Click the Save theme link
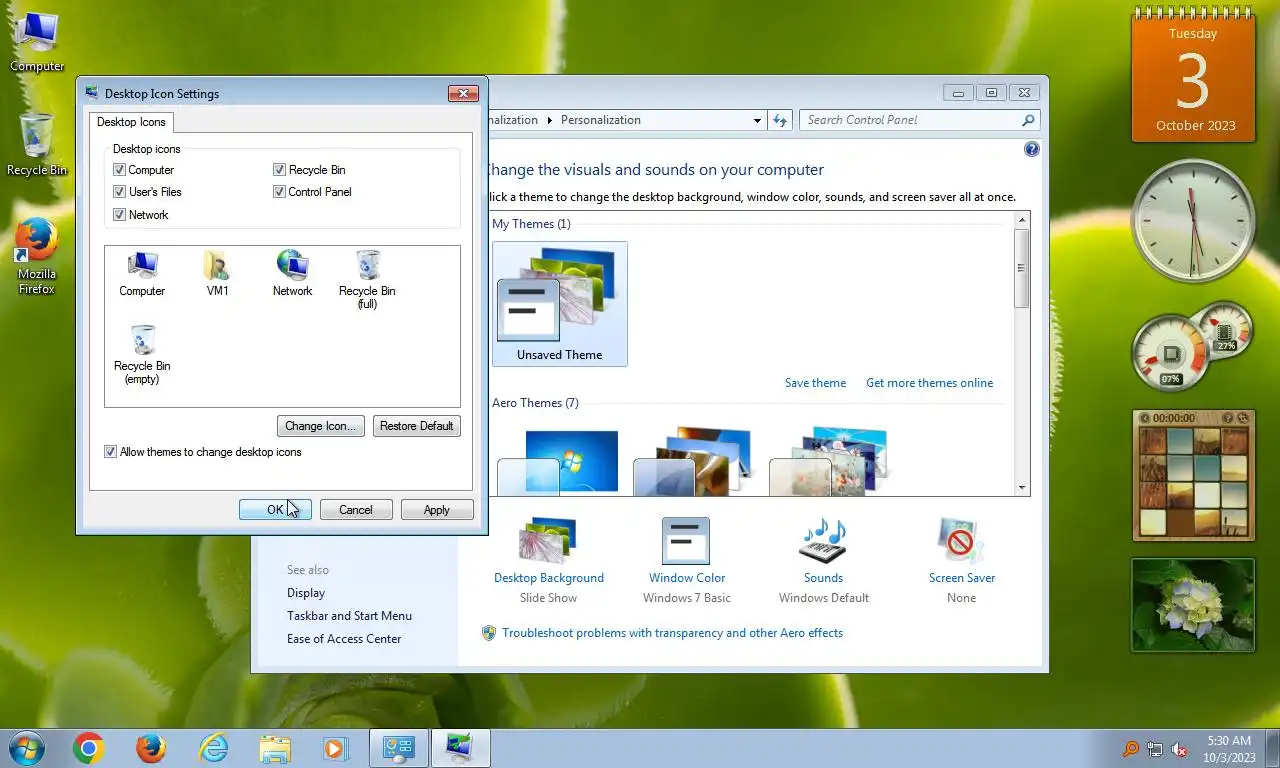 pos(815,383)
